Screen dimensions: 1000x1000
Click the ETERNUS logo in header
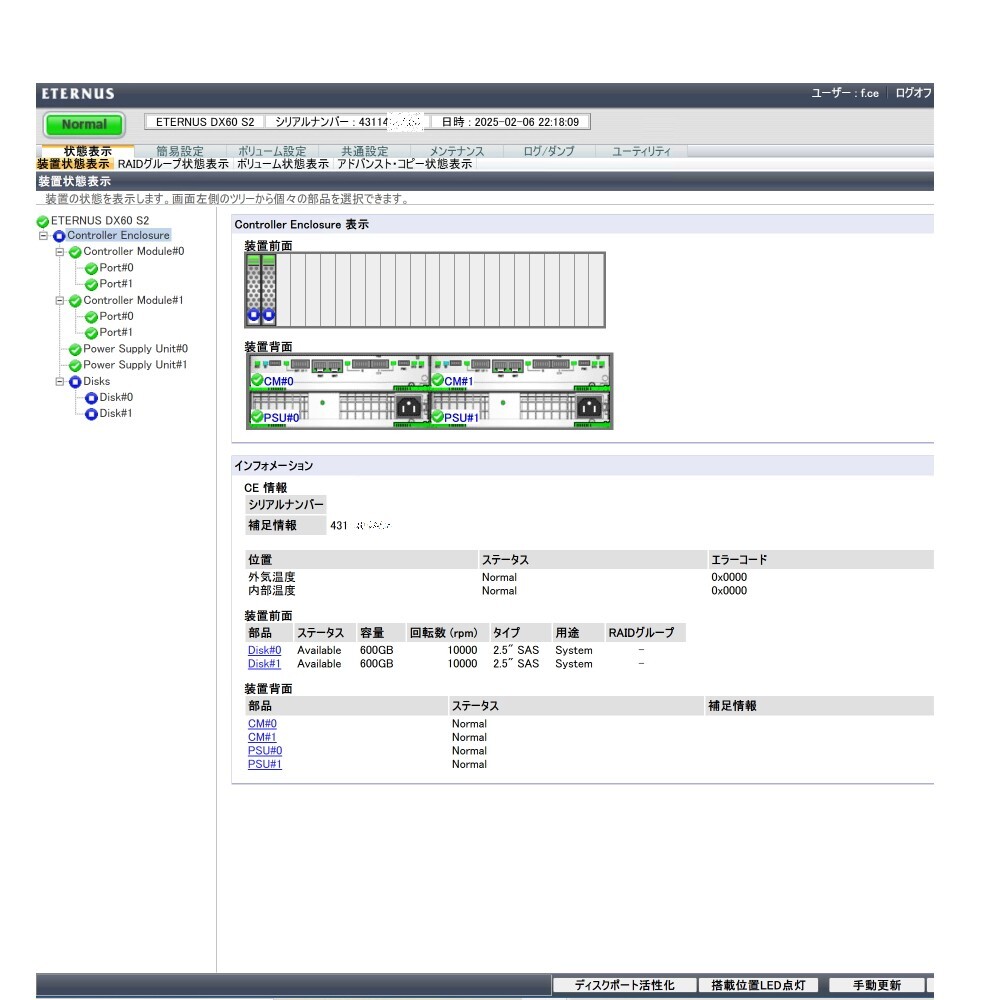click(78, 94)
